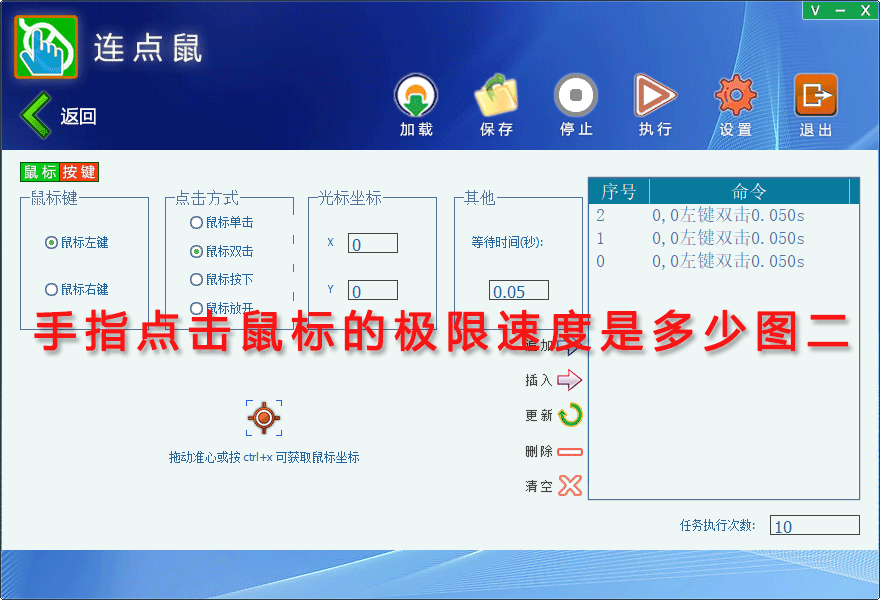Select command row with 序号 0
Screen dimensions: 880x600
723,261
